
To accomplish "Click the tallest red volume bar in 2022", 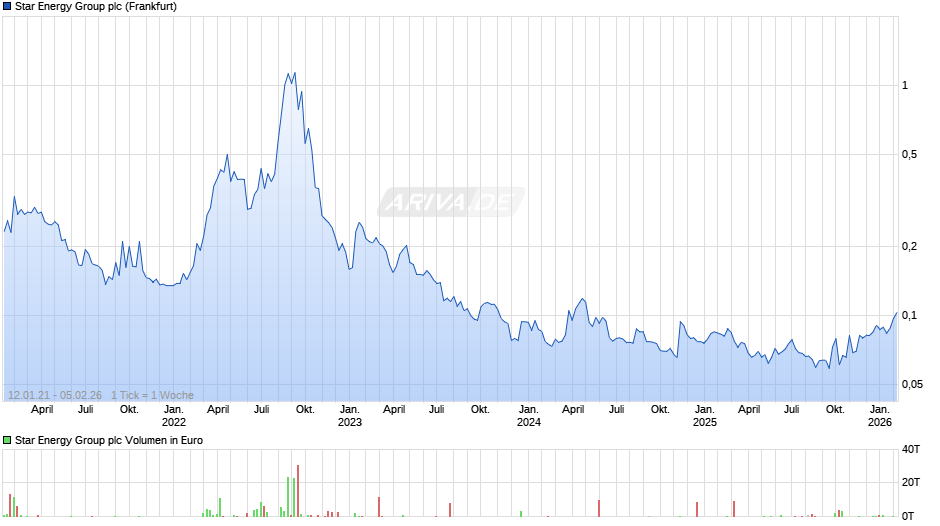I will 298,491.
